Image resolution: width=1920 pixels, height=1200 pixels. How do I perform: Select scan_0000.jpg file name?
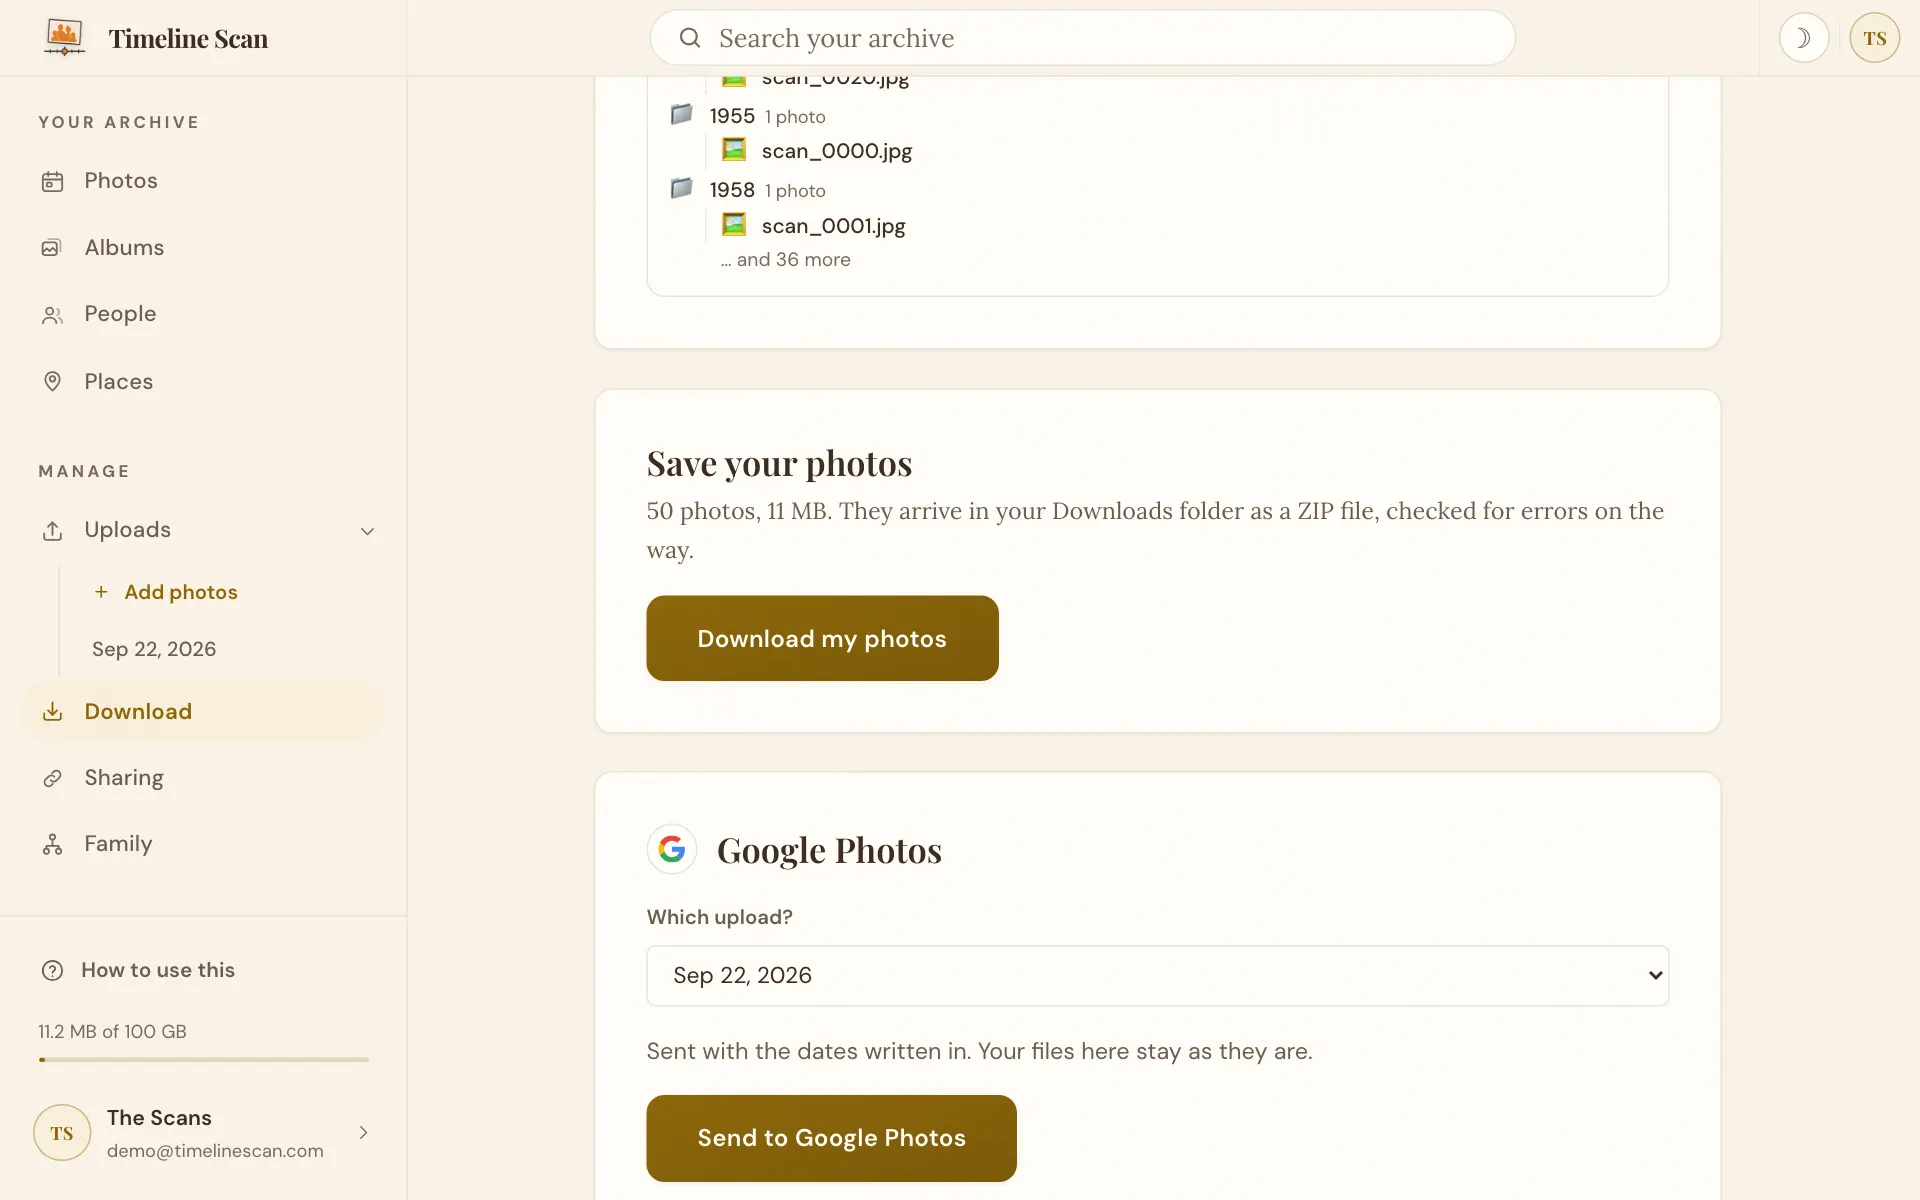pyautogui.click(x=837, y=151)
